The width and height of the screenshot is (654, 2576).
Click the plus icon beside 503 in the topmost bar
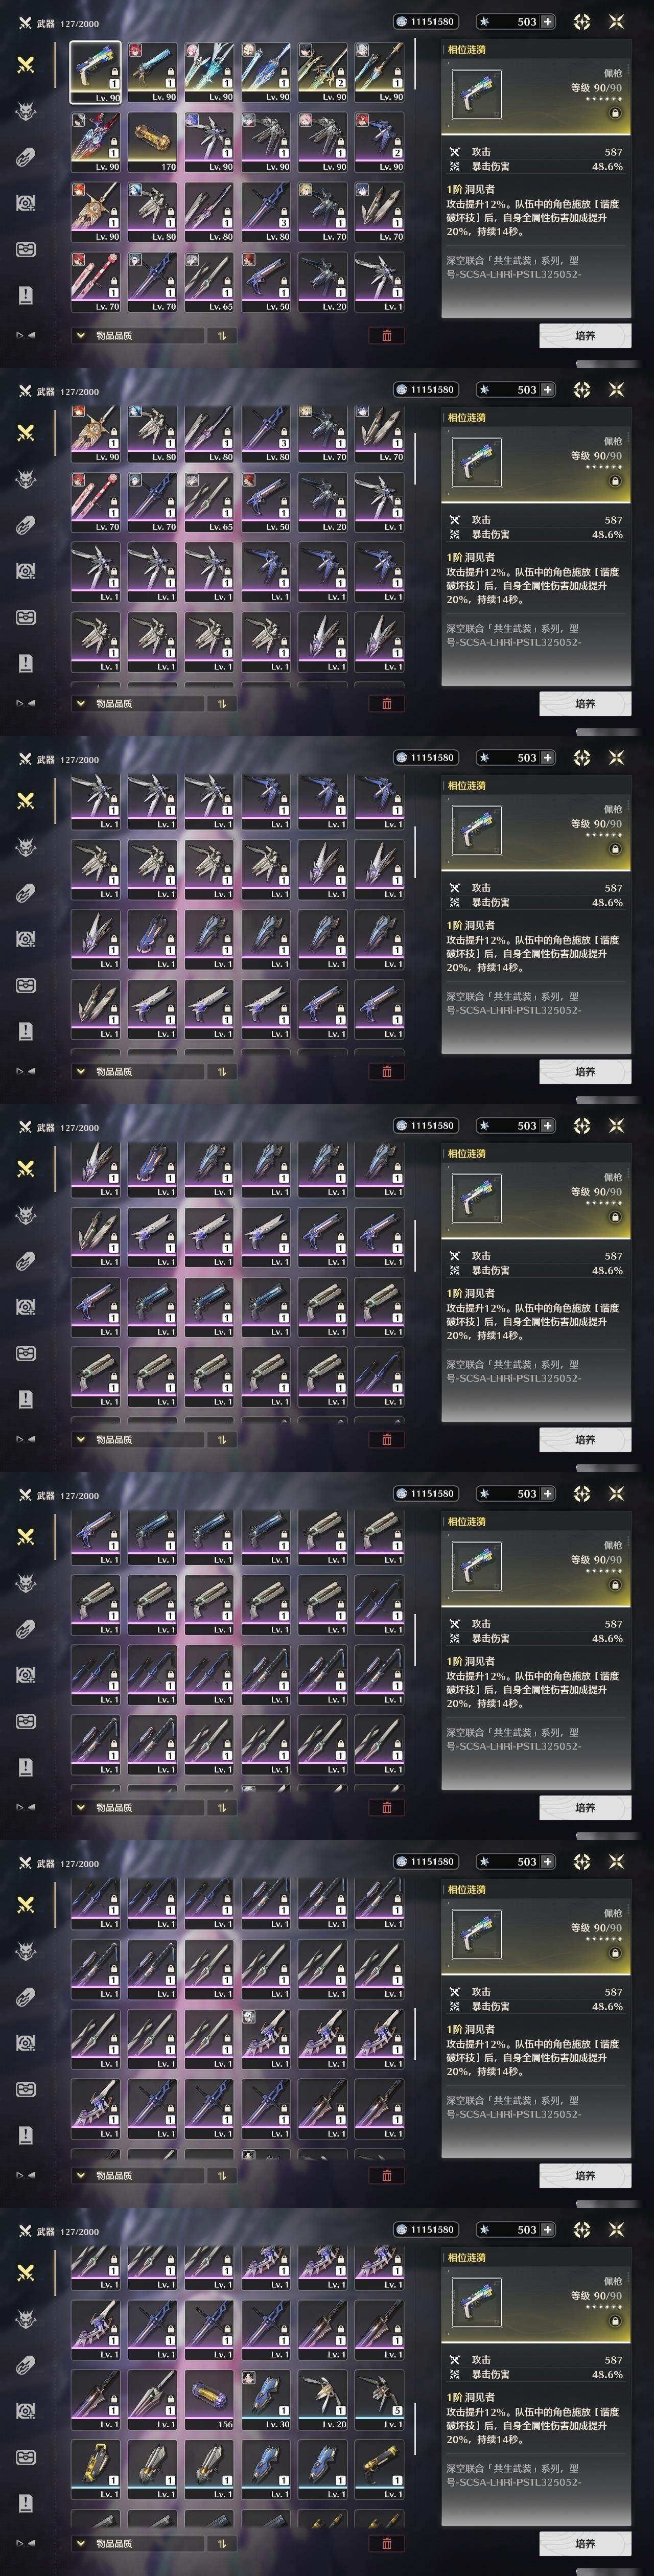547,21
